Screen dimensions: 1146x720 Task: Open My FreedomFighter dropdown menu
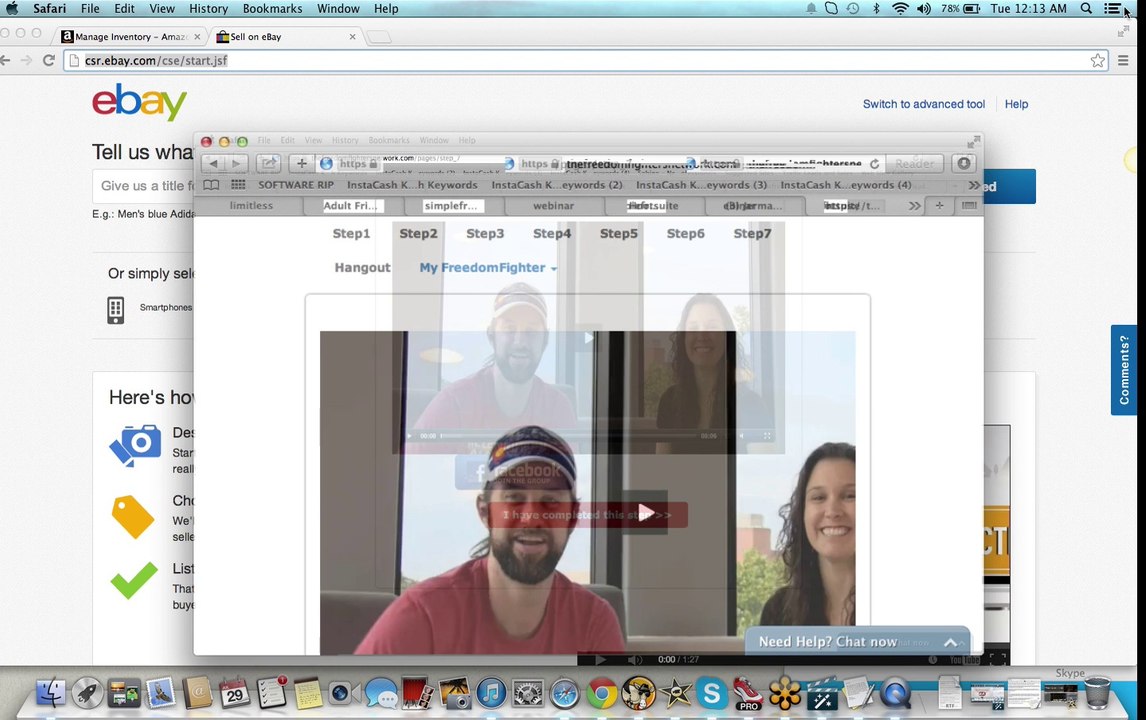(x=487, y=268)
